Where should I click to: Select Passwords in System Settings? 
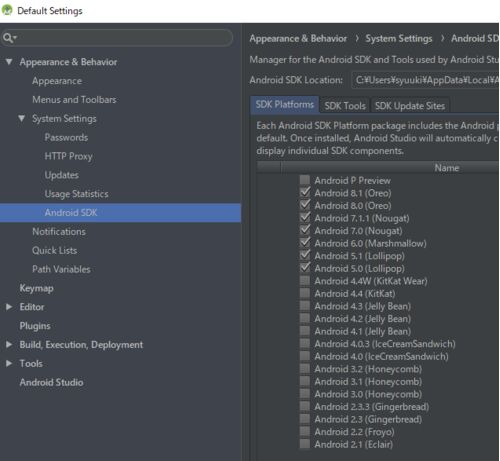[x=66, y=137]
